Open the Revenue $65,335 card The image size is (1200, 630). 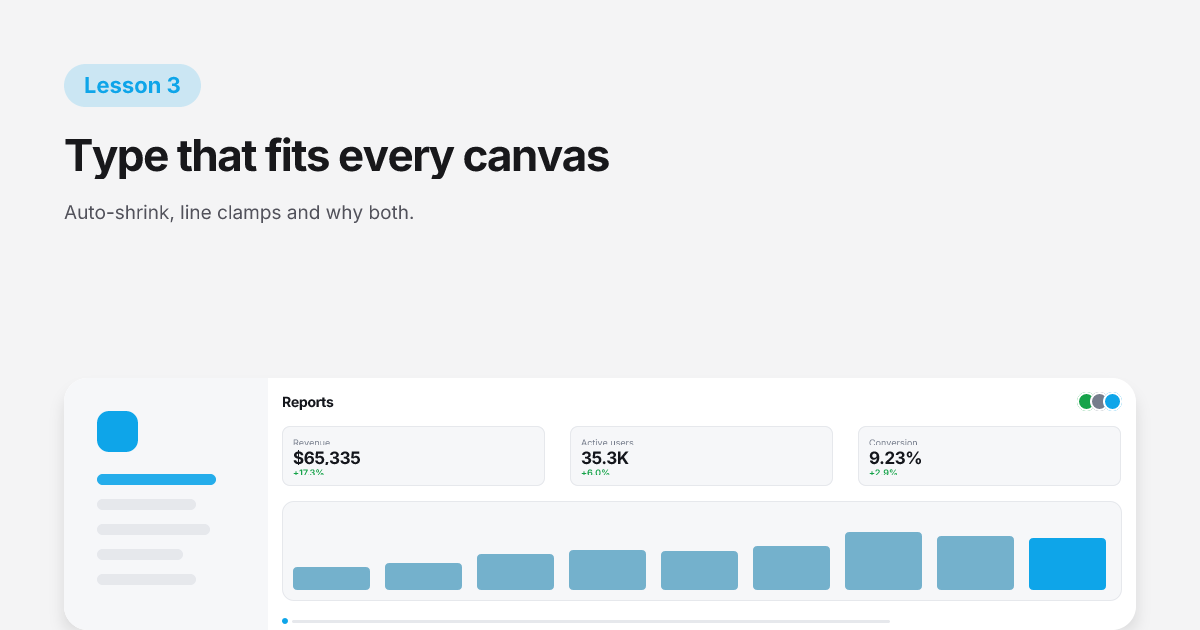(413, 456)
